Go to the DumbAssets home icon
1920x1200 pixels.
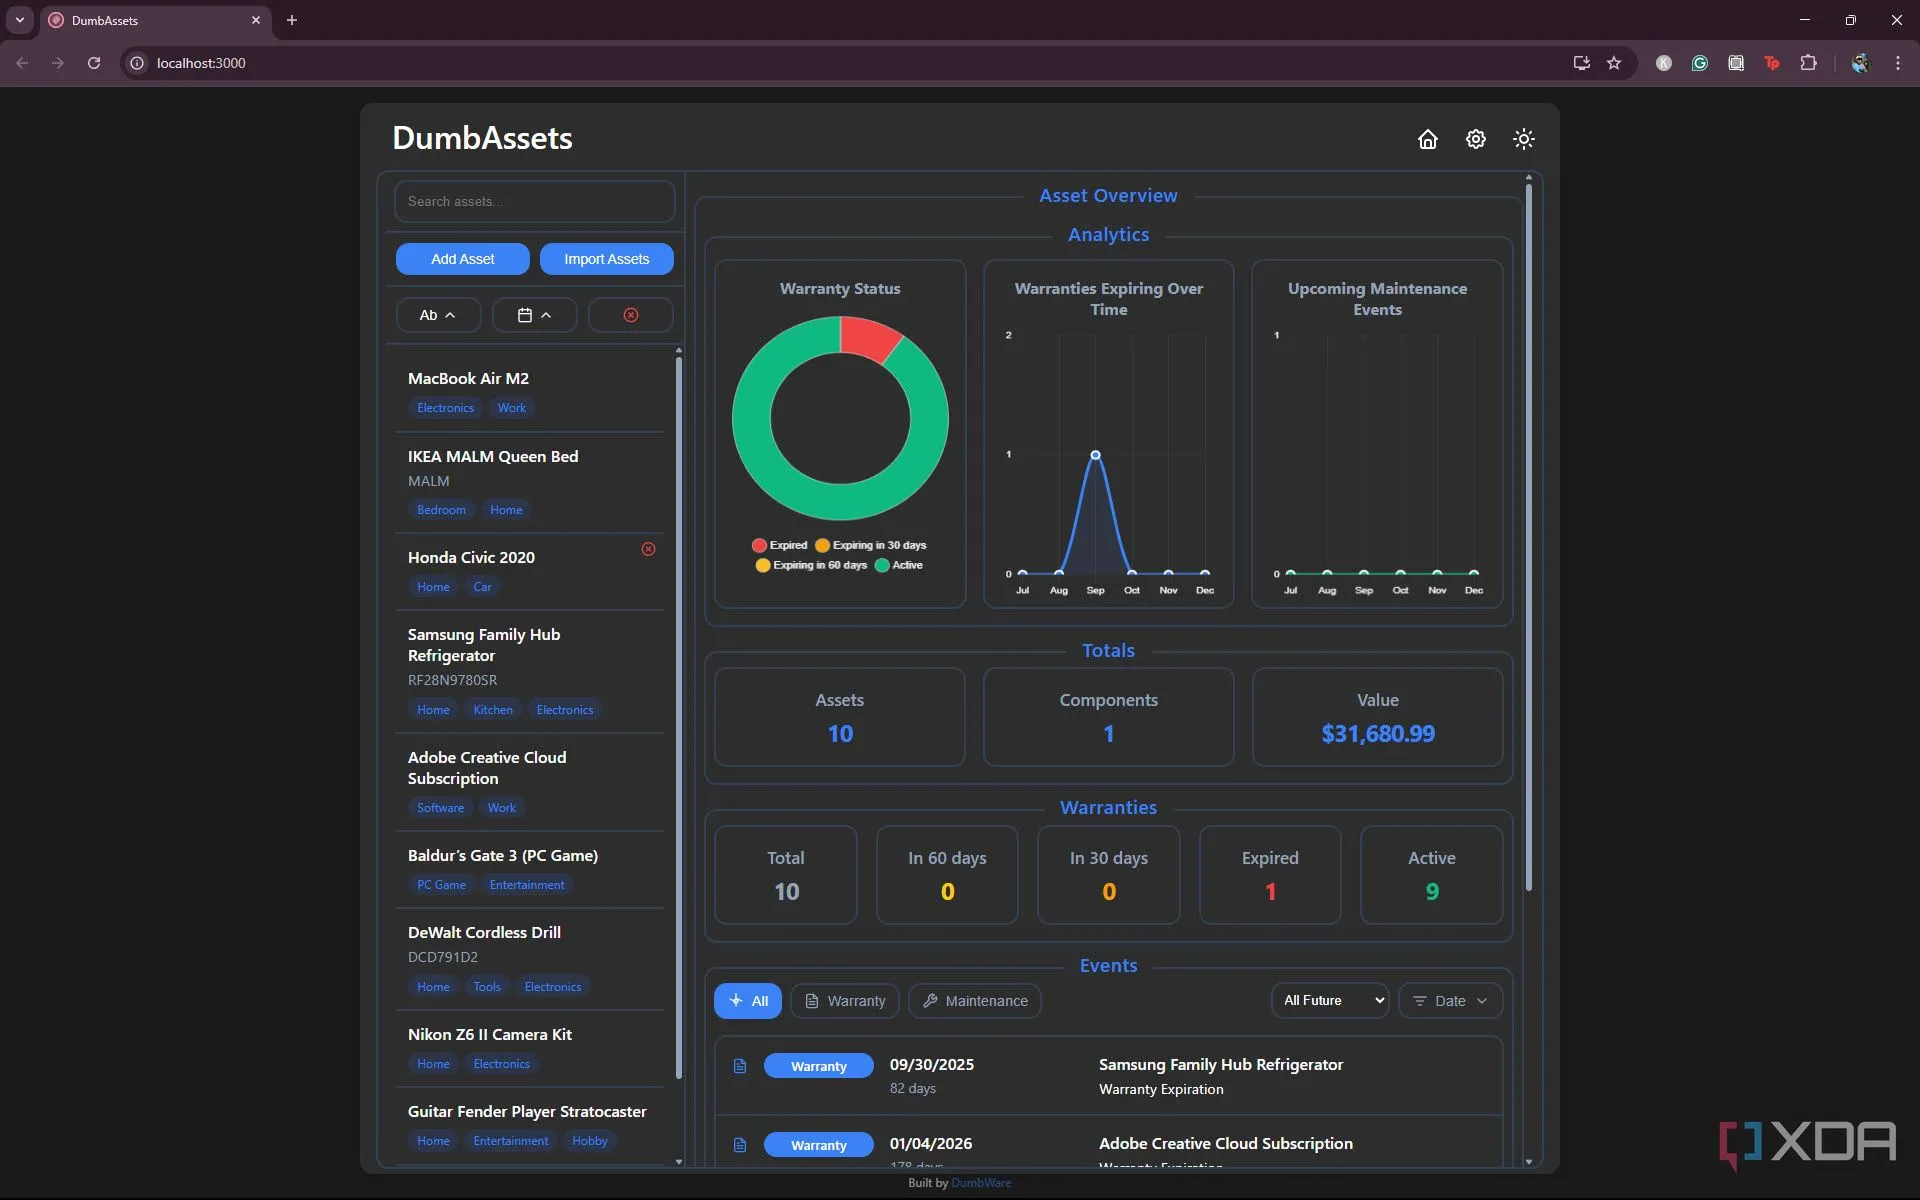1427,139
